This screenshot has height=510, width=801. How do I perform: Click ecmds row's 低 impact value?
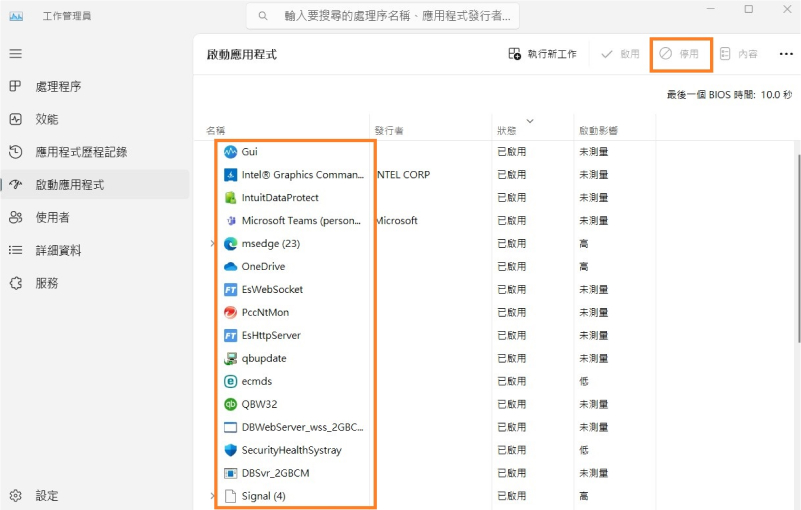point(583,381)
